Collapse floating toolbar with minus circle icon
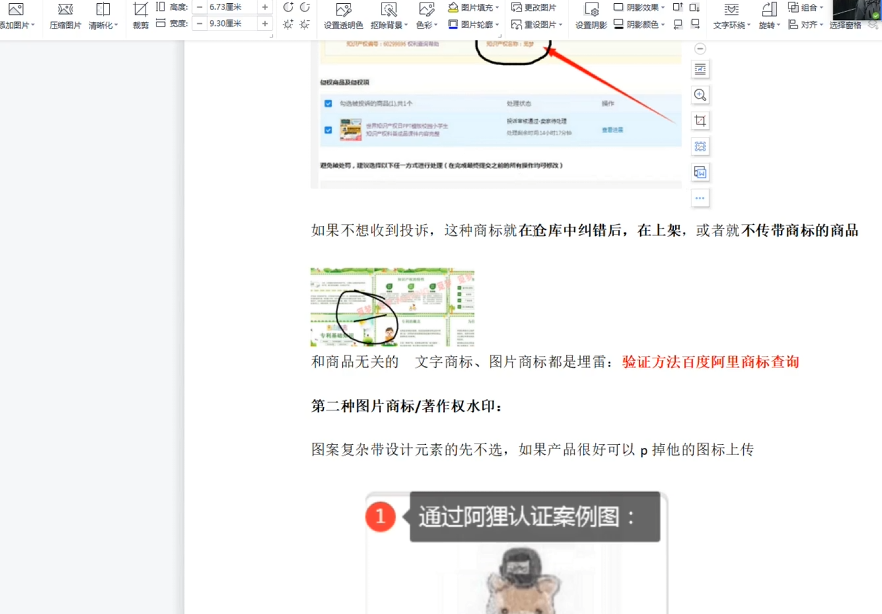The image size is (882, 614). [x=700, y=48]
